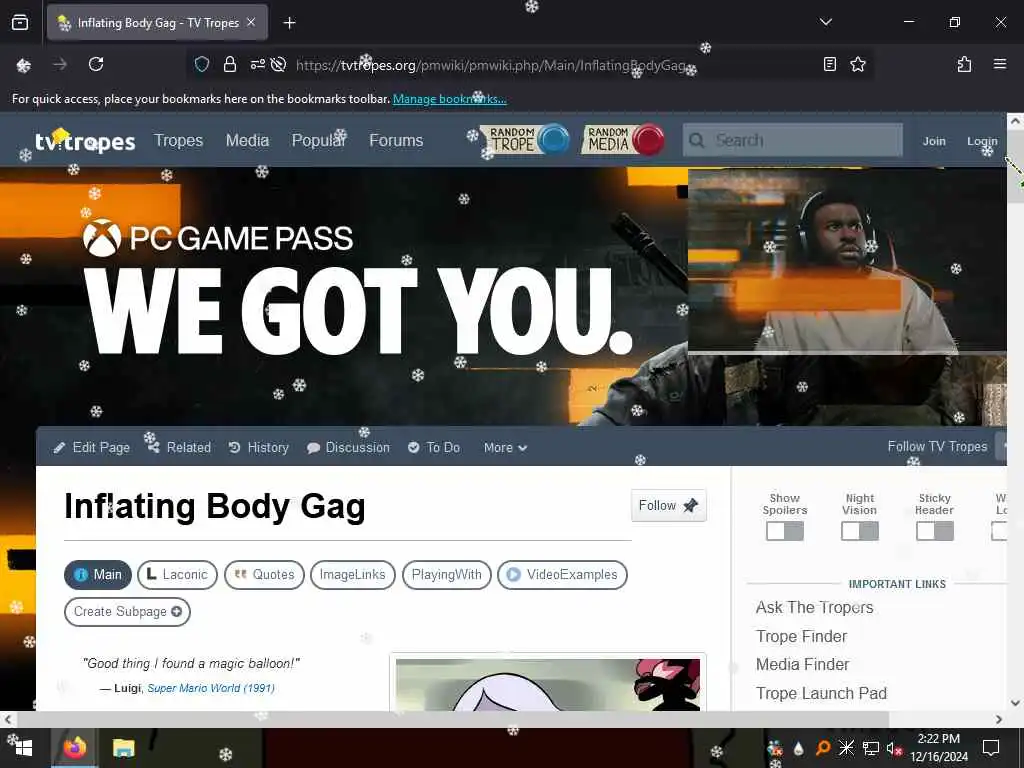Viewport: 1024px width, 768px height.
Task: Toggle the Sticky Header switch
Action: 935,531
